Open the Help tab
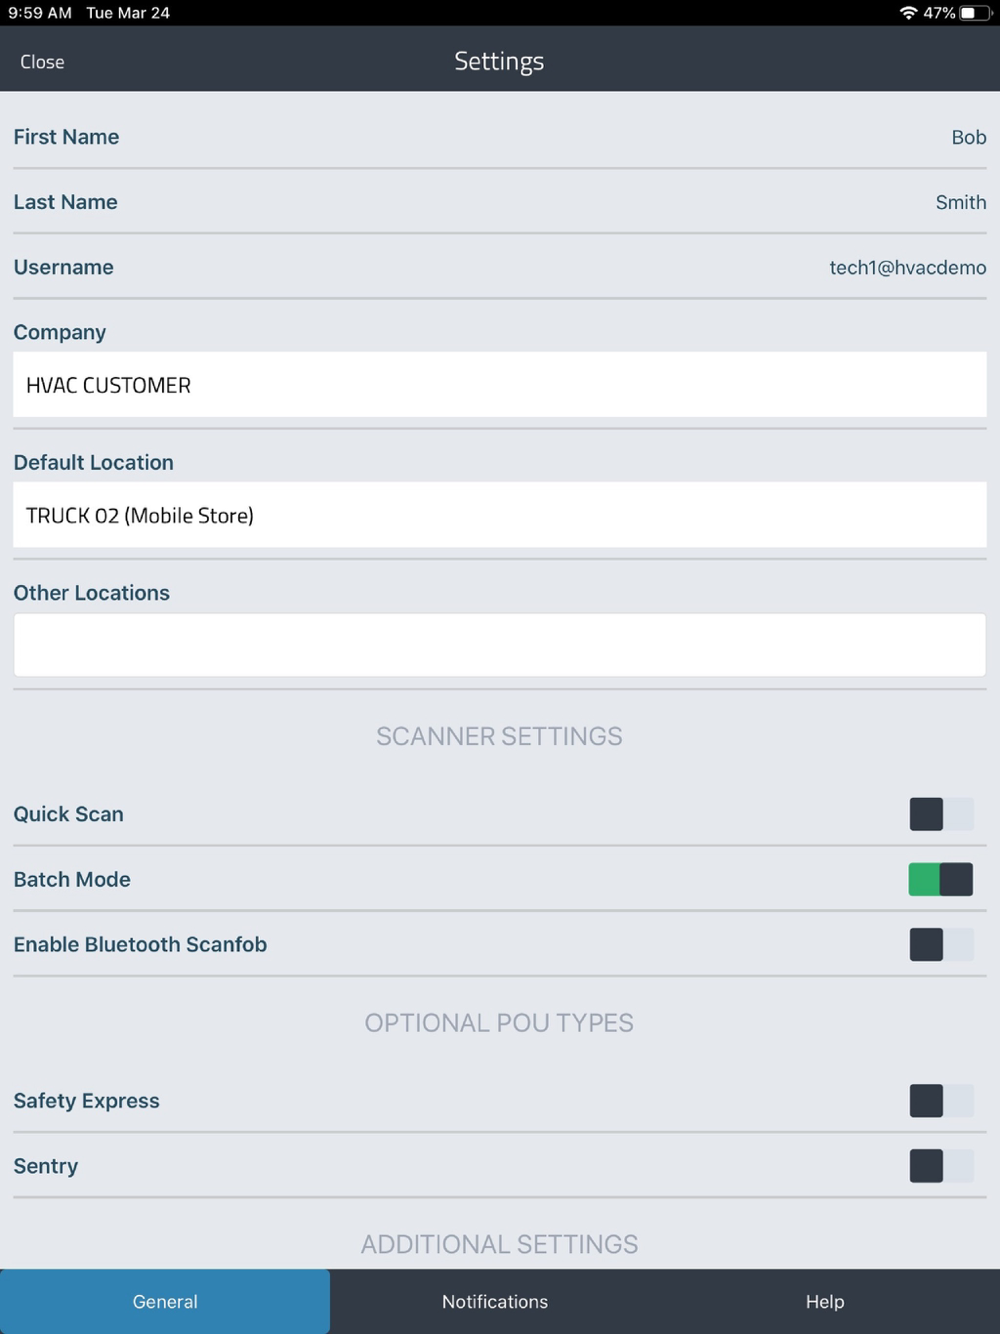This screenshot has height=1334, width=1000. pyautogui.click(x=825, y=1301)
